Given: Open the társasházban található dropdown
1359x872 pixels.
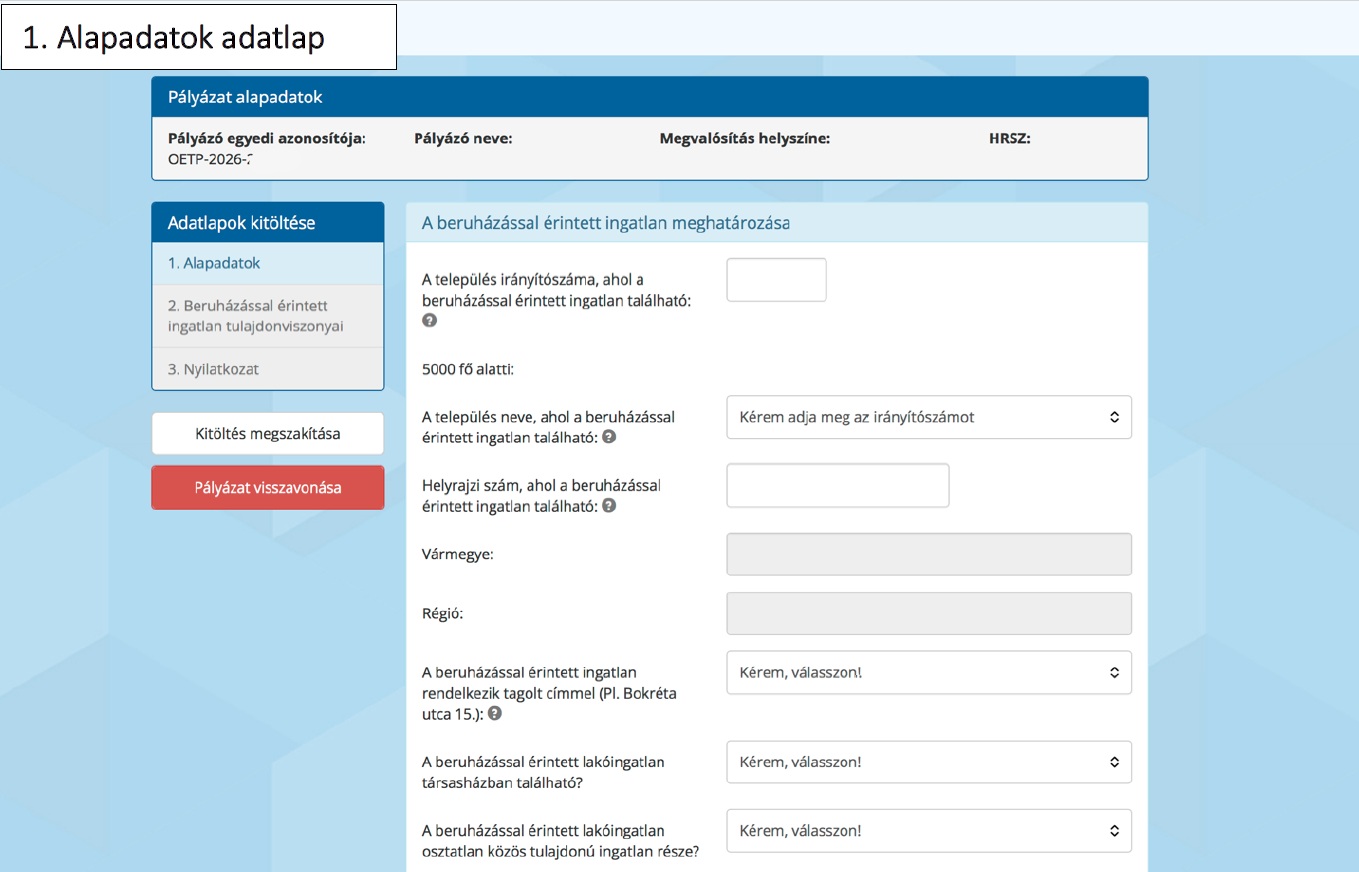Looking at the screenshot, I should point(928,762).
